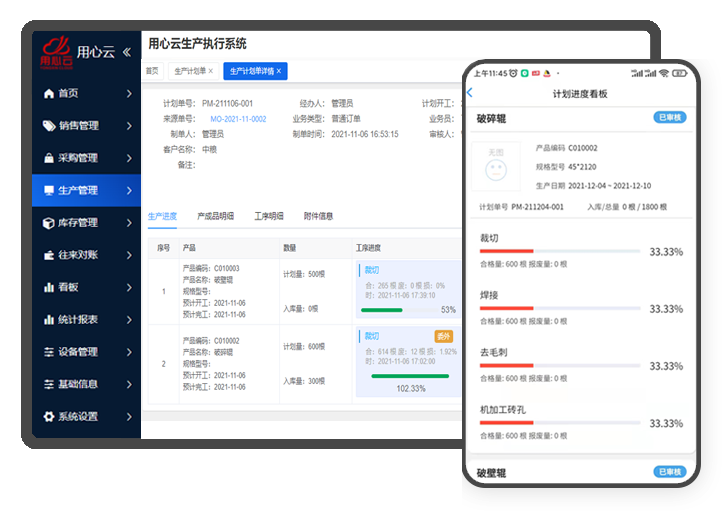Click the 委外 badge in row 2
This screenshot has height=511, width=722.
(x=443, y=337)
